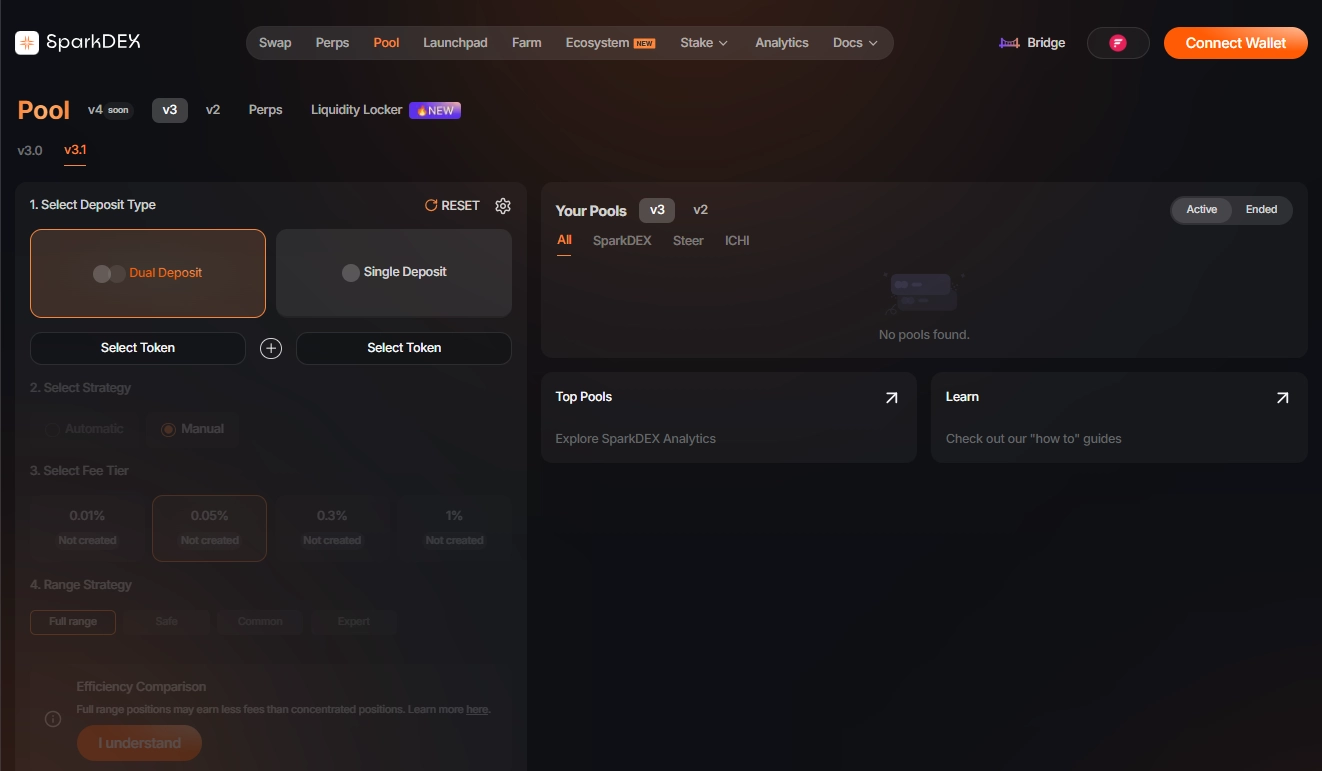This screenshot has width=1322, height=771.
Task: Filter Your Pools by Steer
Action: pos(688,241)
